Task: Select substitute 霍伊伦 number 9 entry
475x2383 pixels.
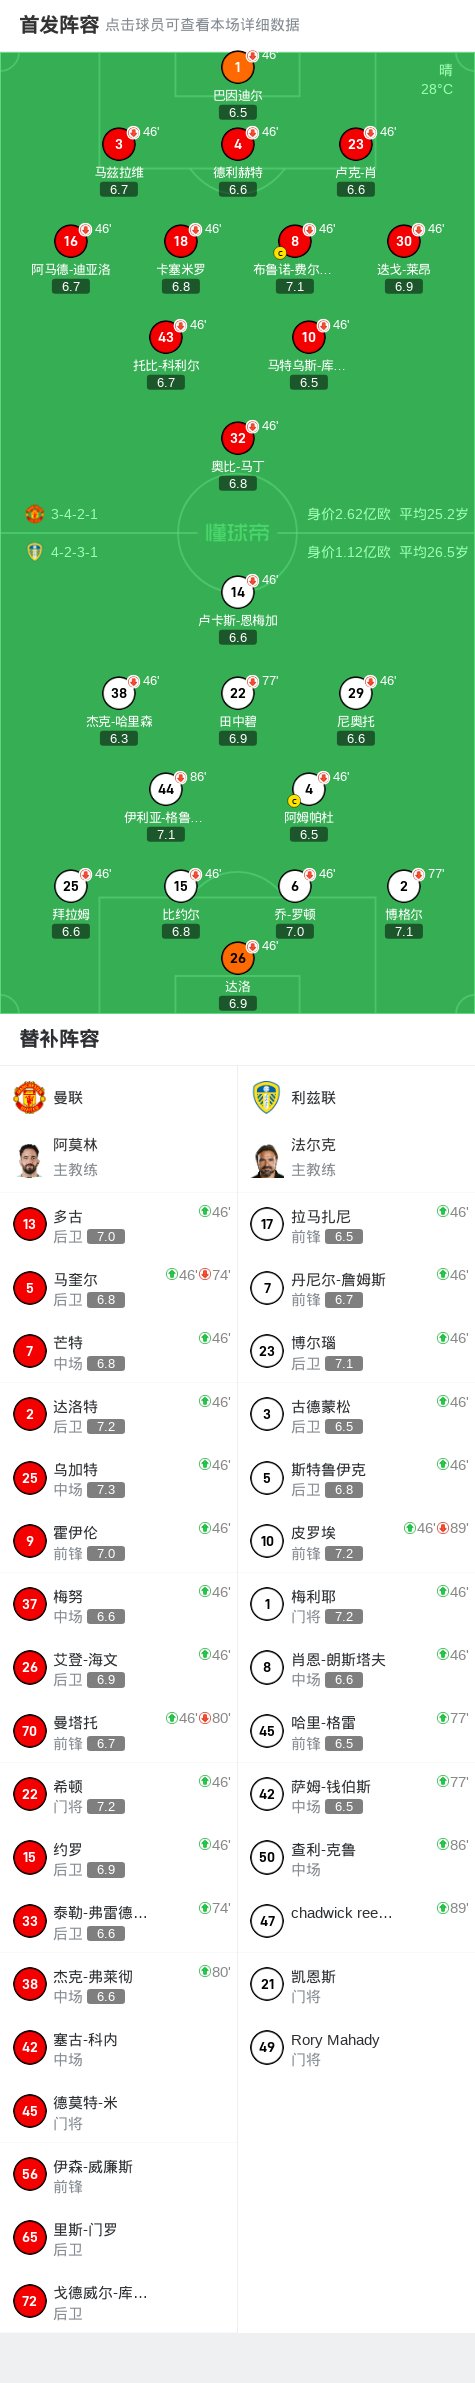Action: click(119, 1541)
